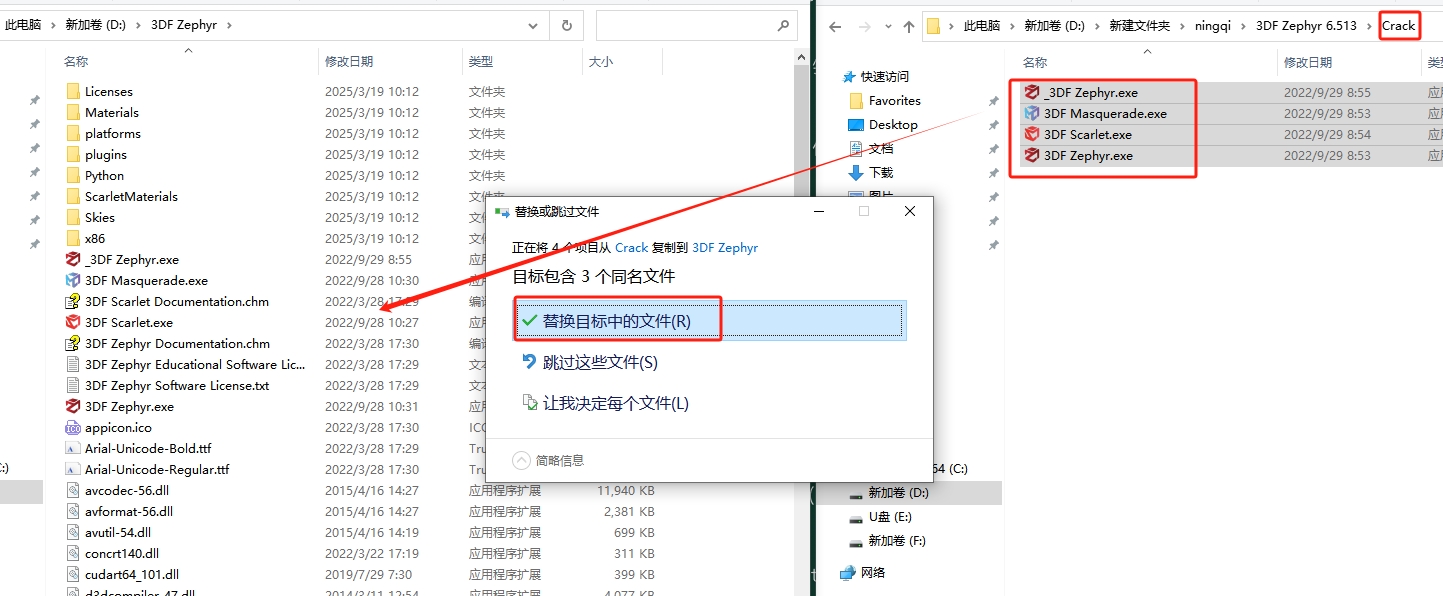This screenshot has width=1443, height=596.
Task: Click the pin icon beside Favorites
Action: [x=993, y=101]
